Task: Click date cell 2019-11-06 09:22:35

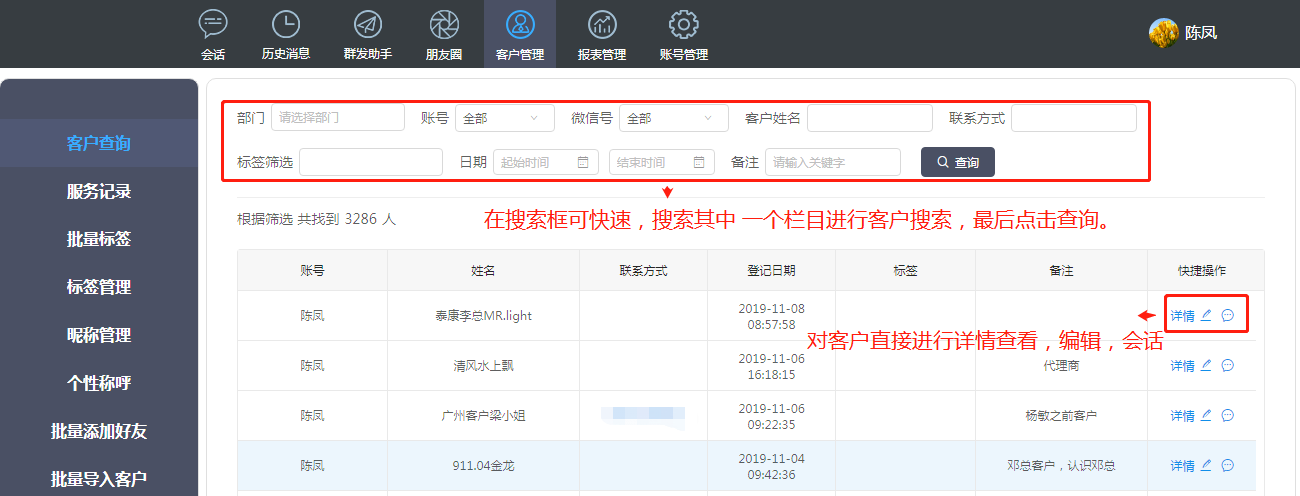Action: [x=771, y=416]
